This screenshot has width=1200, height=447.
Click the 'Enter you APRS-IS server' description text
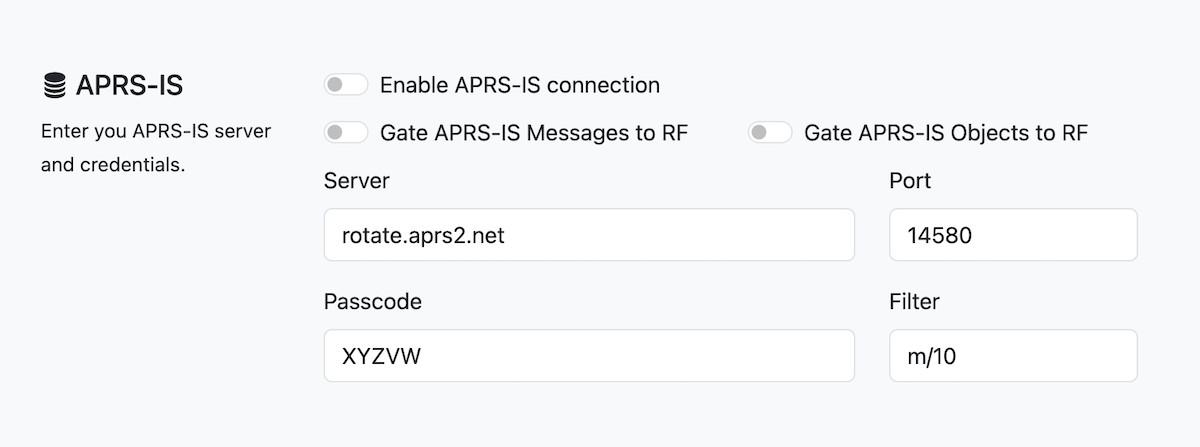click(x=156, y=132)
